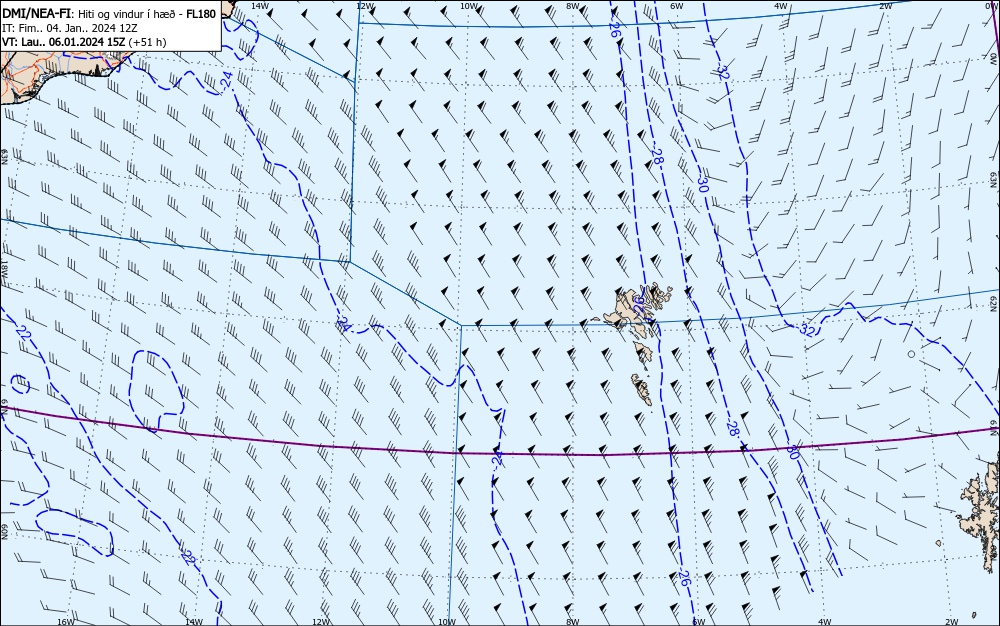Click the '12W' longitude label on top edge
The height and width of the screenshot is (626, 1000).
tap(364, 6)
